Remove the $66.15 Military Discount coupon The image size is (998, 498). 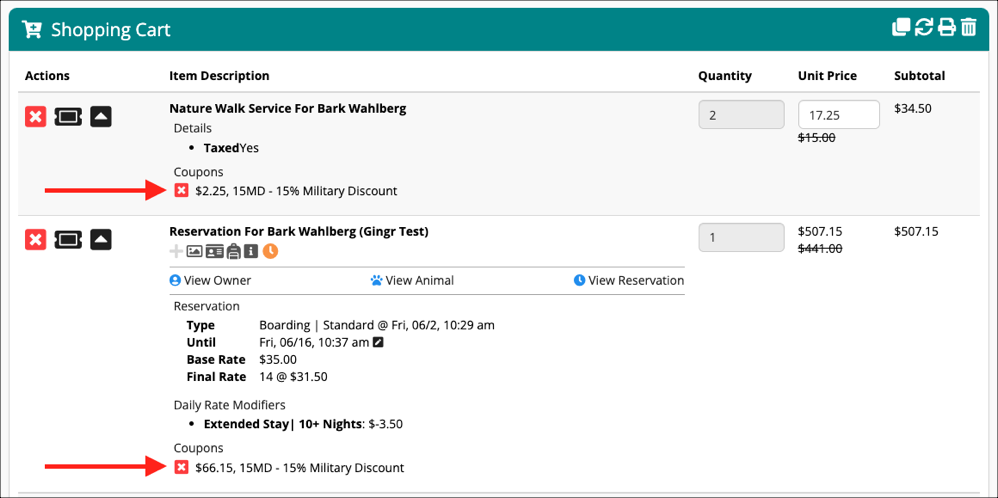point(181,468)
